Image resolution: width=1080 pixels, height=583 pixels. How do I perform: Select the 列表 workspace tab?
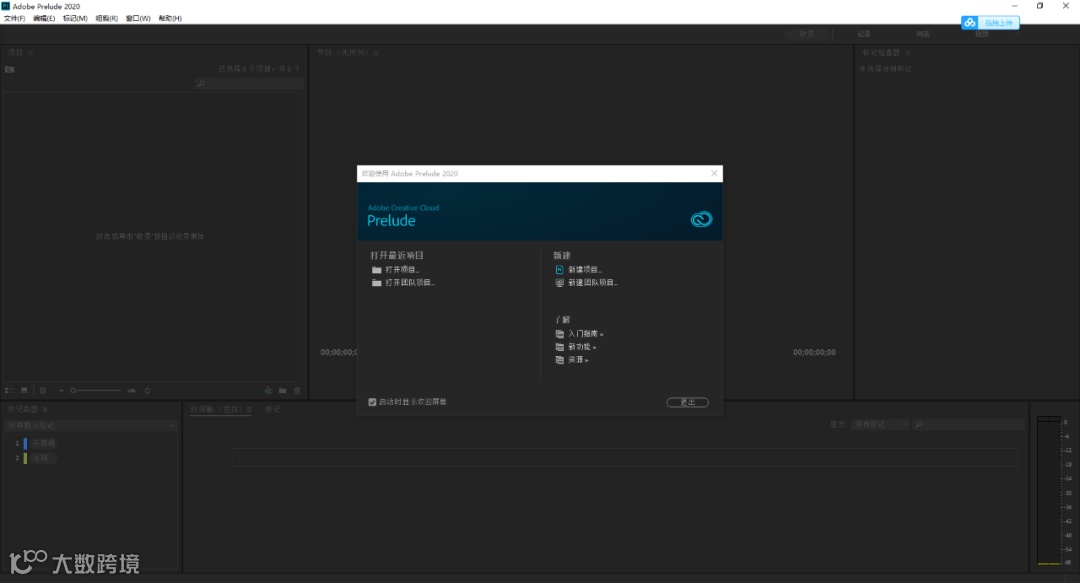coord(923,34)
